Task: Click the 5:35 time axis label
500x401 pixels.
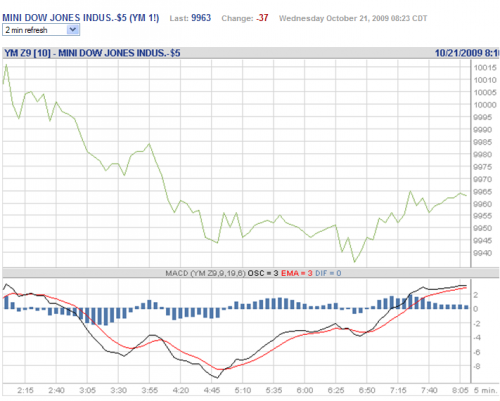Action: 274,390
